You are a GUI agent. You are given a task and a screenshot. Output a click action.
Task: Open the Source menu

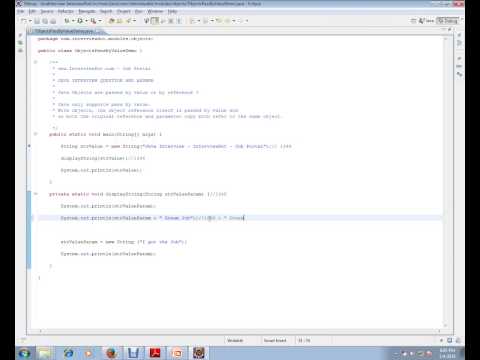click(x=47, y=11)
